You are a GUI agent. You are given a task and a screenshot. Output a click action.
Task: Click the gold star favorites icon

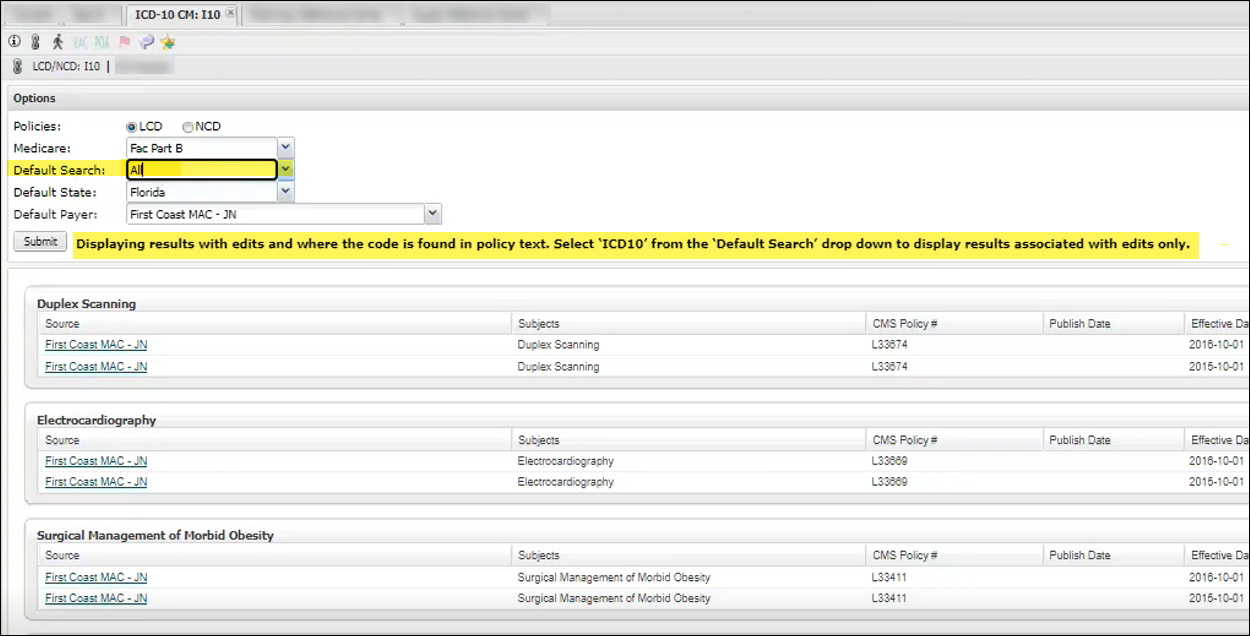click(x=167, y=42)
